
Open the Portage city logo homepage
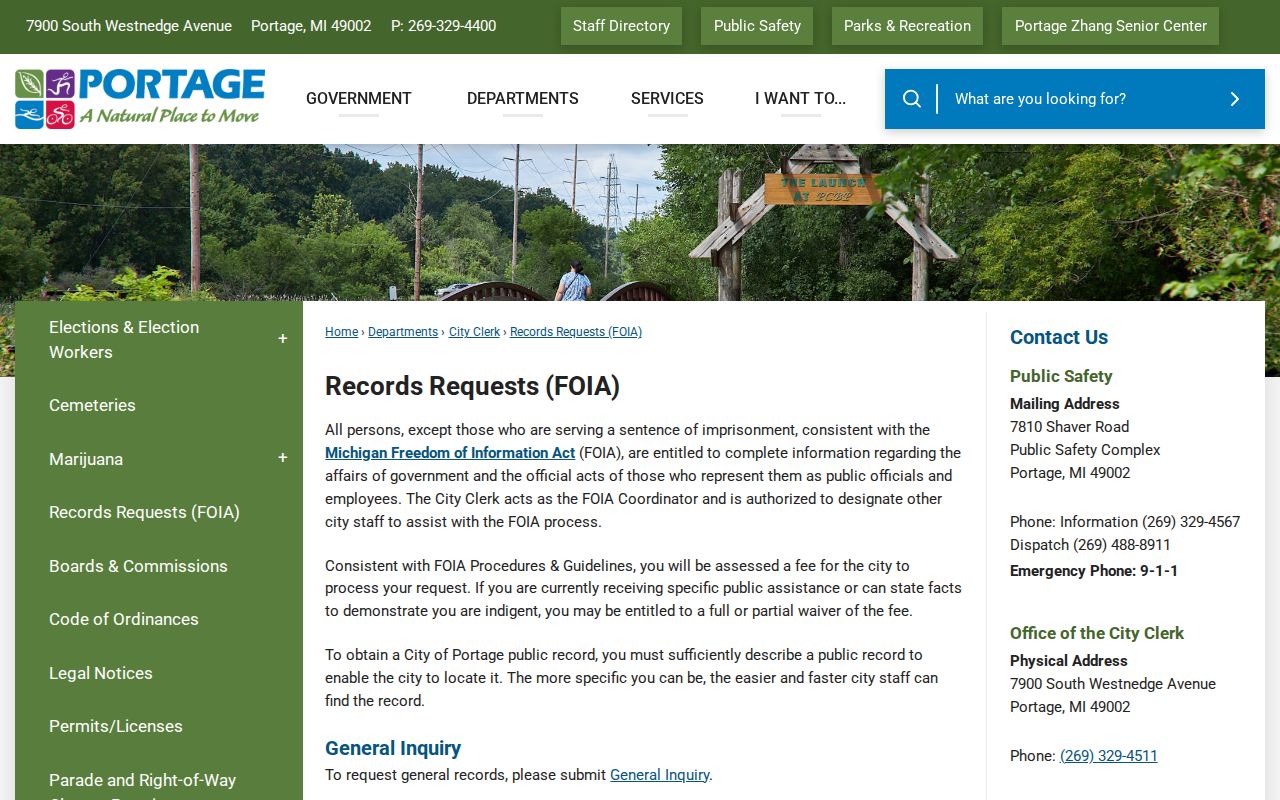coord(140,98)
